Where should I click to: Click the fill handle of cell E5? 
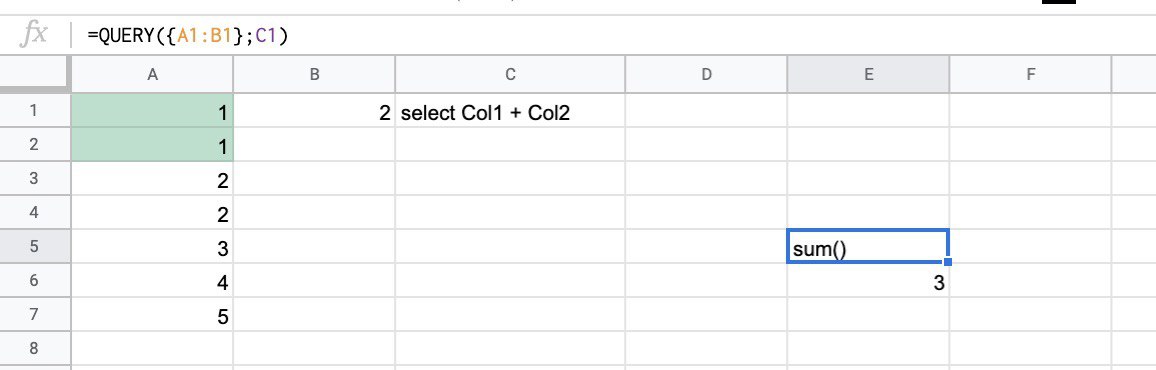948,262
